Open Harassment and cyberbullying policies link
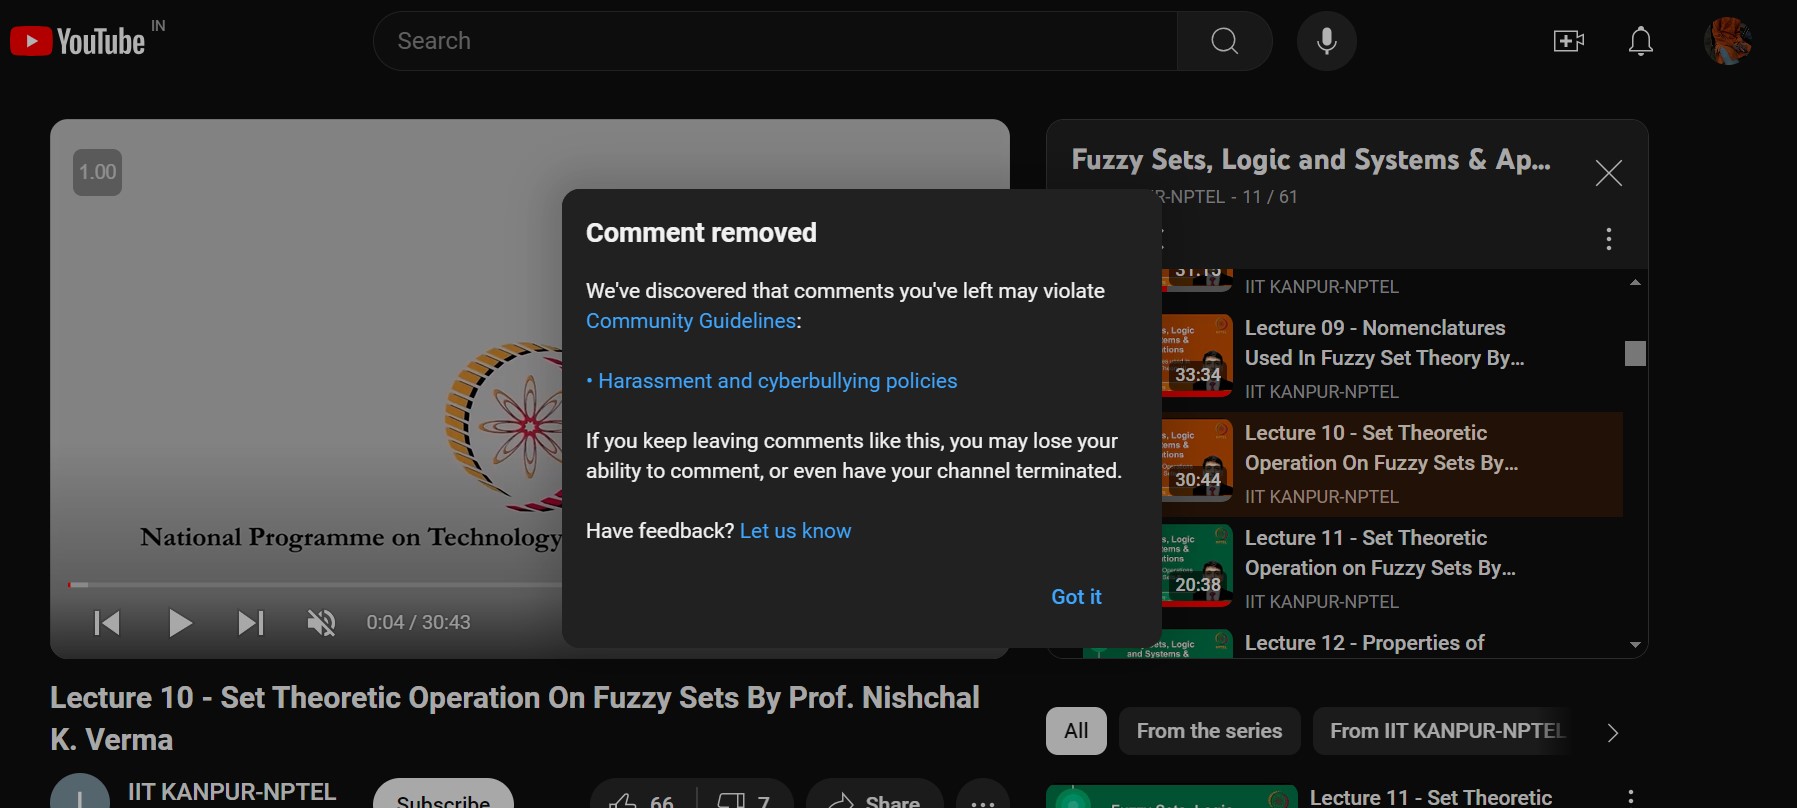The image size is (1797, 808). (x=777, y=381)
